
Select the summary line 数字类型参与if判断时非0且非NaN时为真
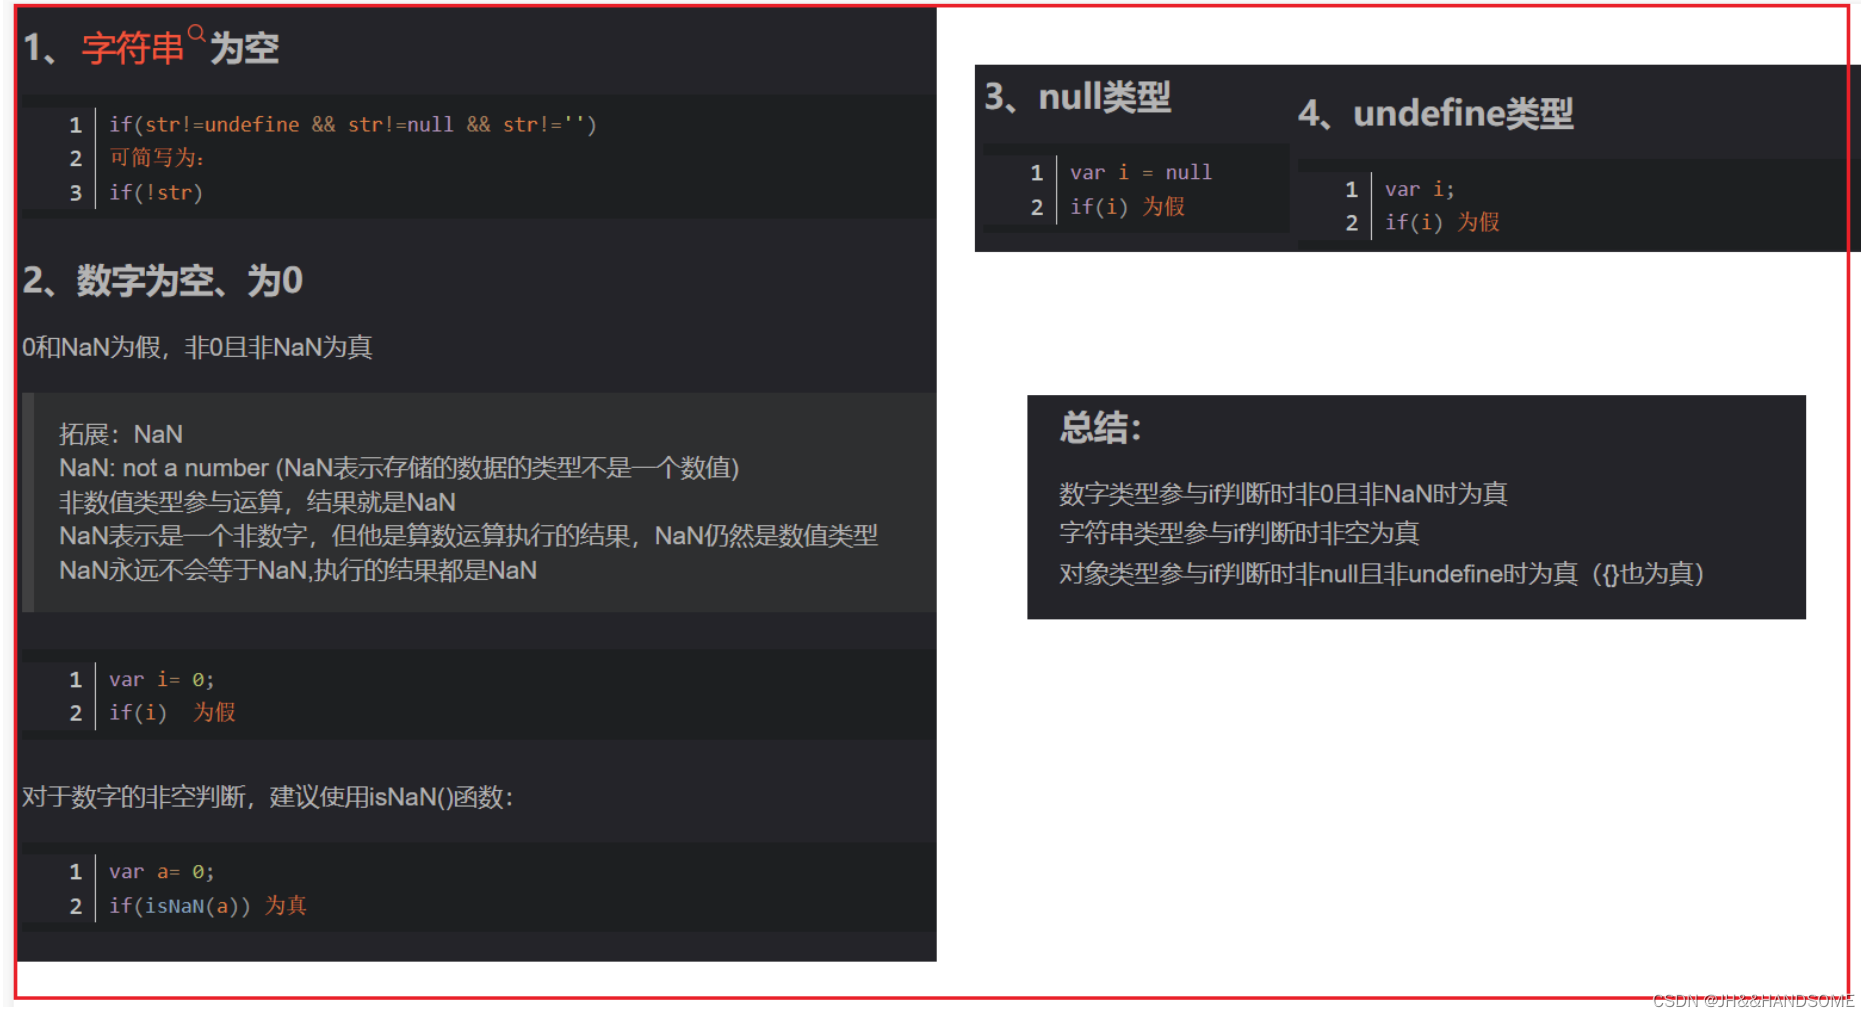point(1283,494)
